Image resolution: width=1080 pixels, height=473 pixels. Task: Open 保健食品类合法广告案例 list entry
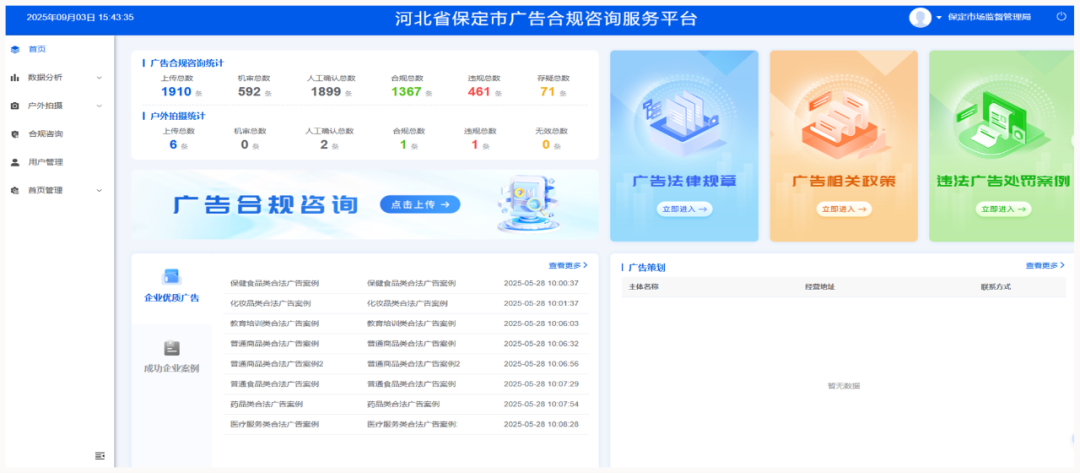click(x=410, y=284)
